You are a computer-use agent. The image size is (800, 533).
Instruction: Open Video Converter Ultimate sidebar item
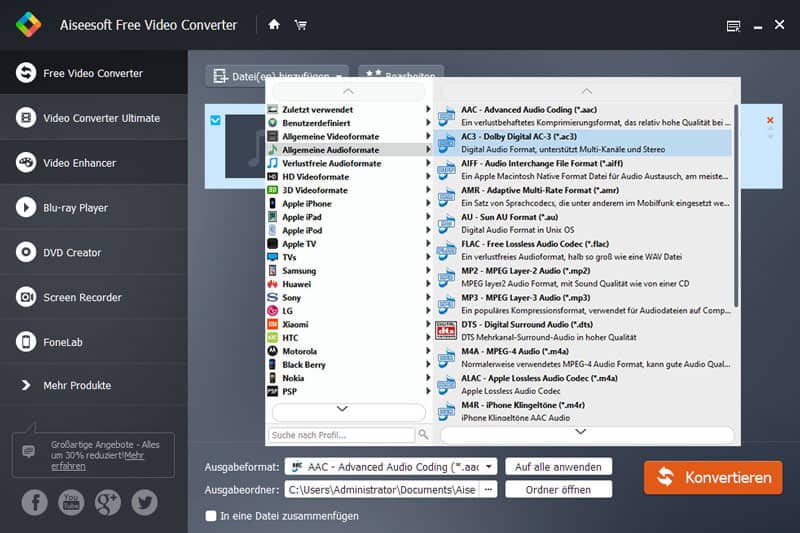pos(93,118)
